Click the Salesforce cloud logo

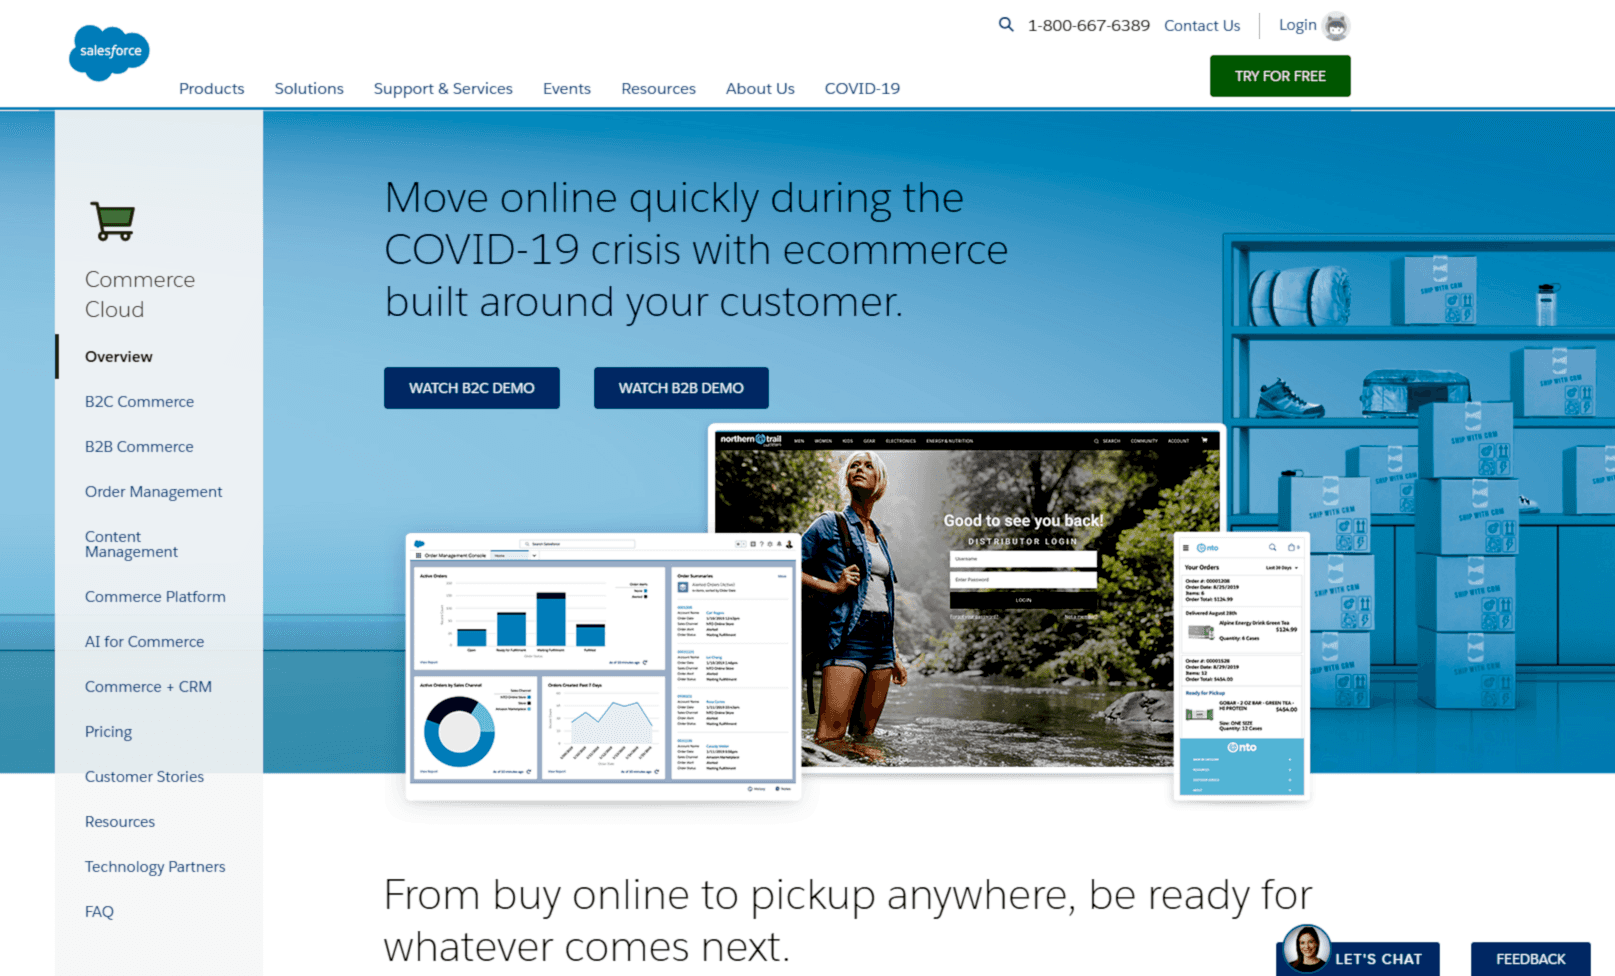(109, 52)
